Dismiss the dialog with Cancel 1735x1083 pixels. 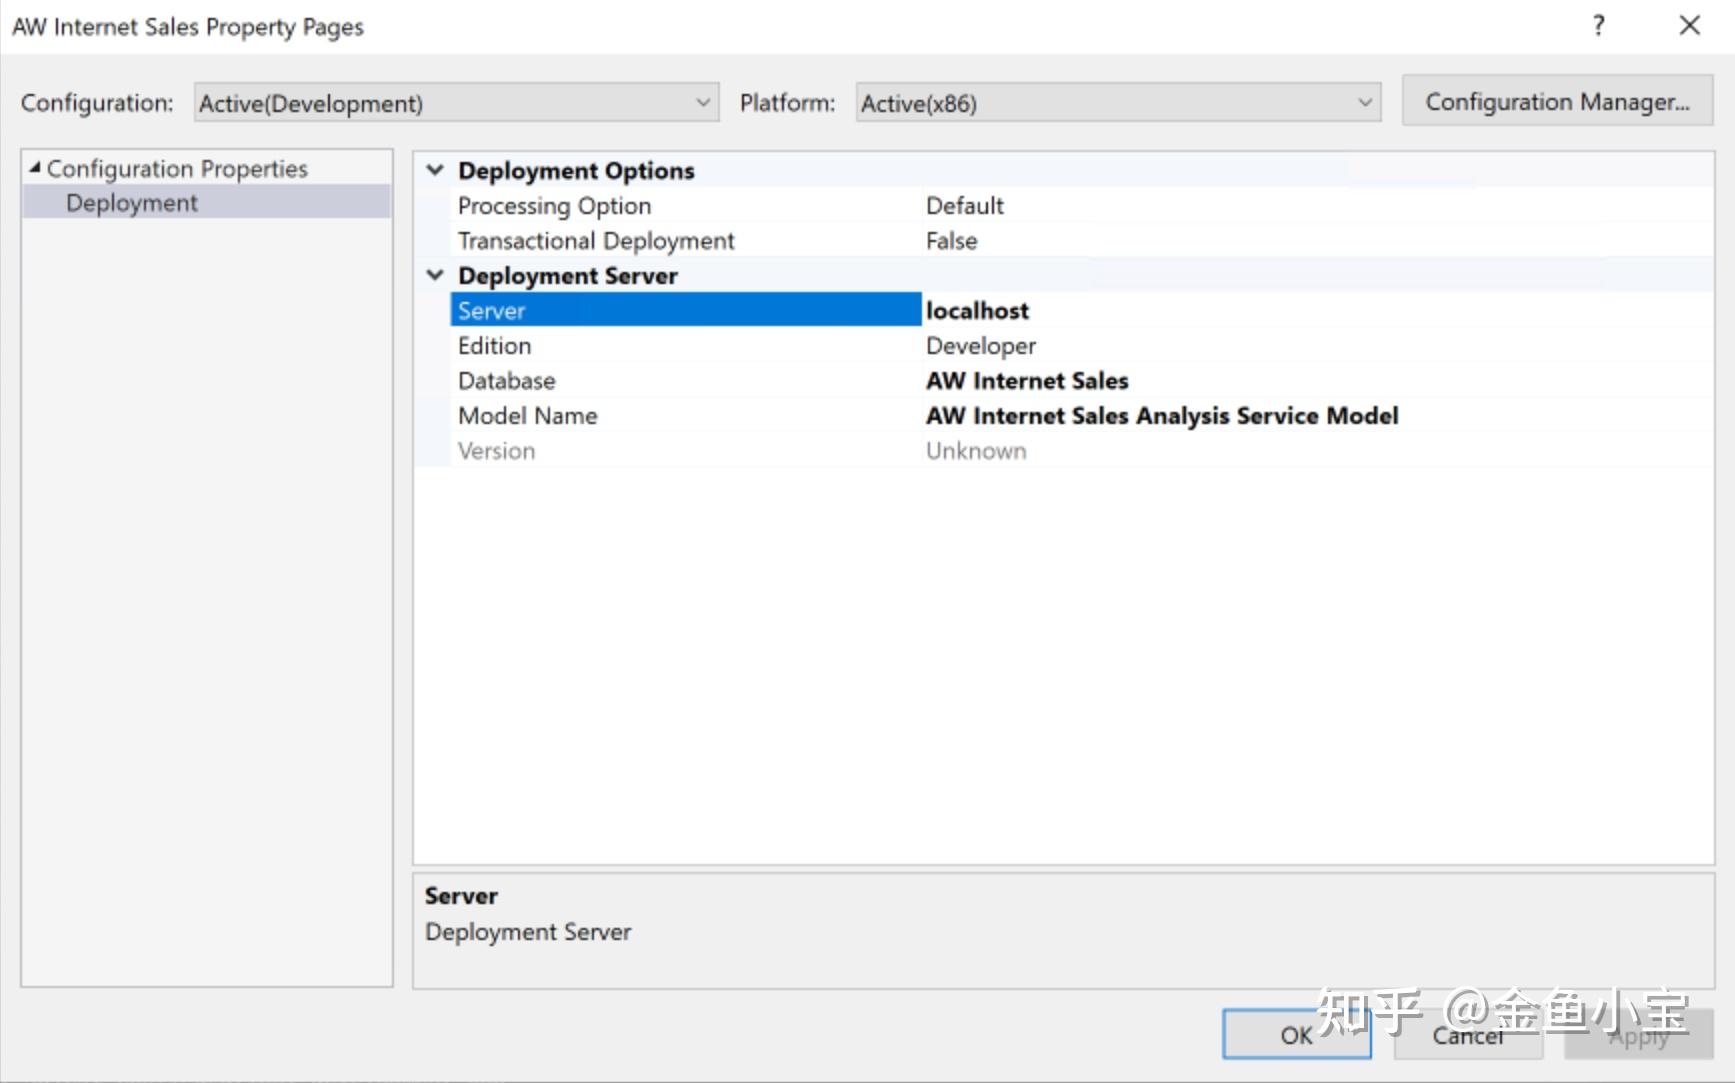coord(1466,1036)
